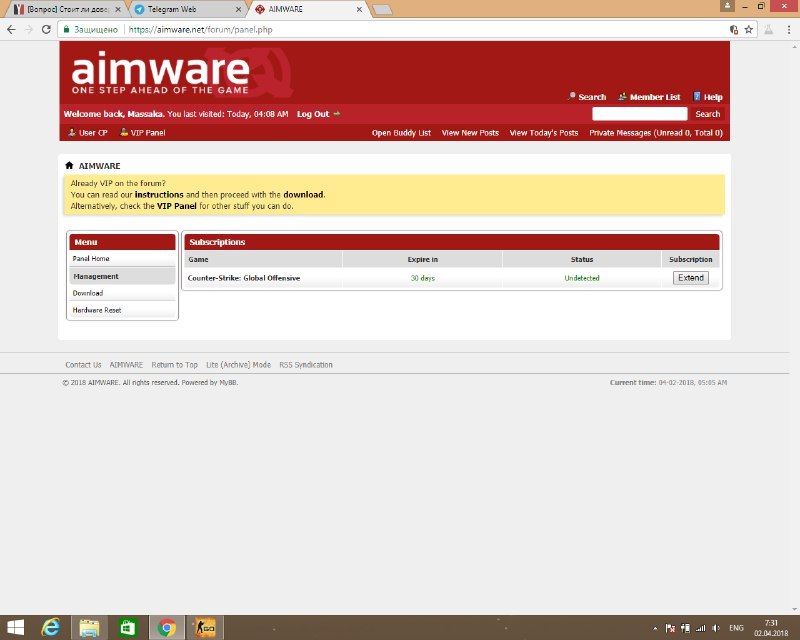The width and height of the screenshot is (800, 640).
Task: Click View Today's Posts
Action: click(544, 133)
